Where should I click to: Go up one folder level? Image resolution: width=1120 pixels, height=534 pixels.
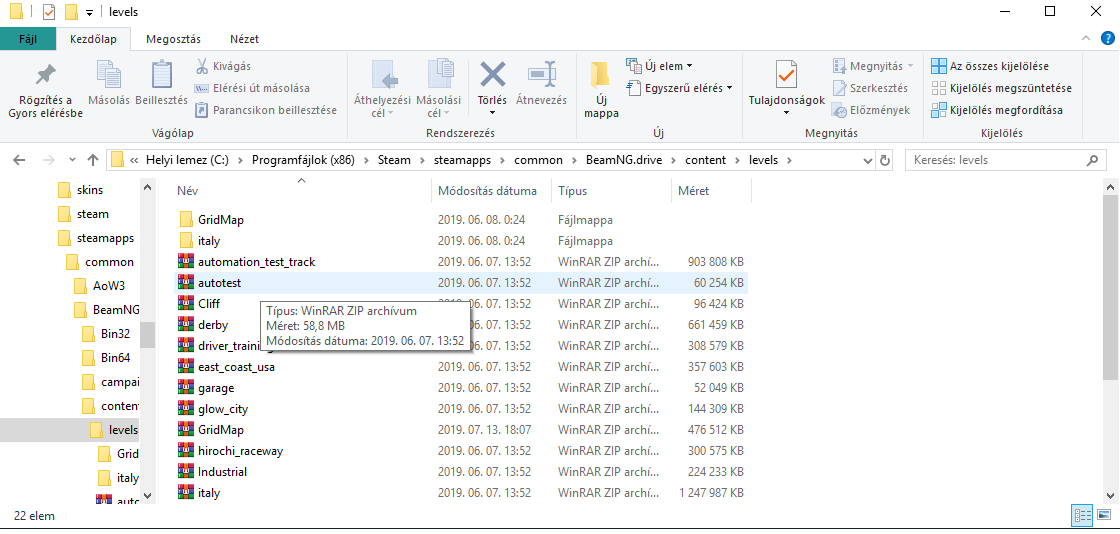93,160
